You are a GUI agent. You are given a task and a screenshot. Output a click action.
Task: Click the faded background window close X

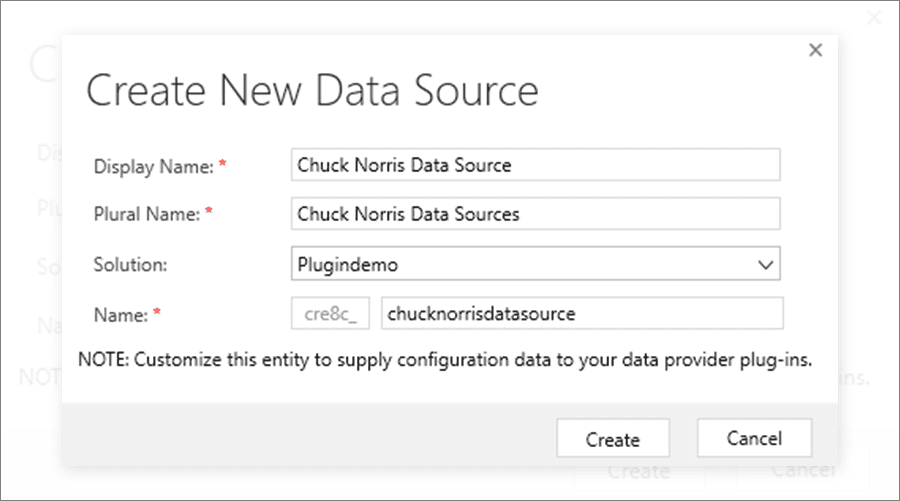point(873,18)
